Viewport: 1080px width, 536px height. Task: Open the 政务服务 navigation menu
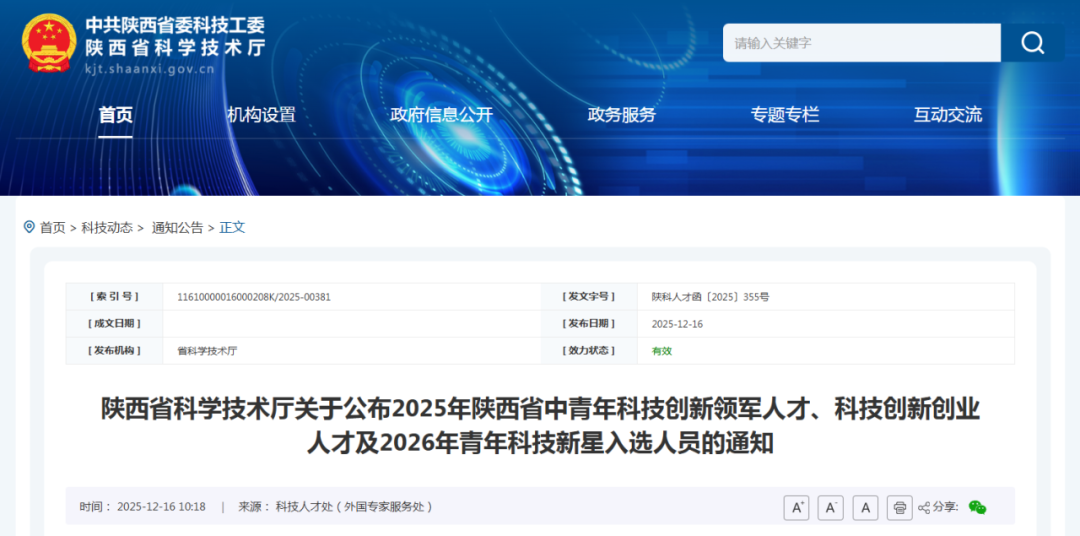621,115
